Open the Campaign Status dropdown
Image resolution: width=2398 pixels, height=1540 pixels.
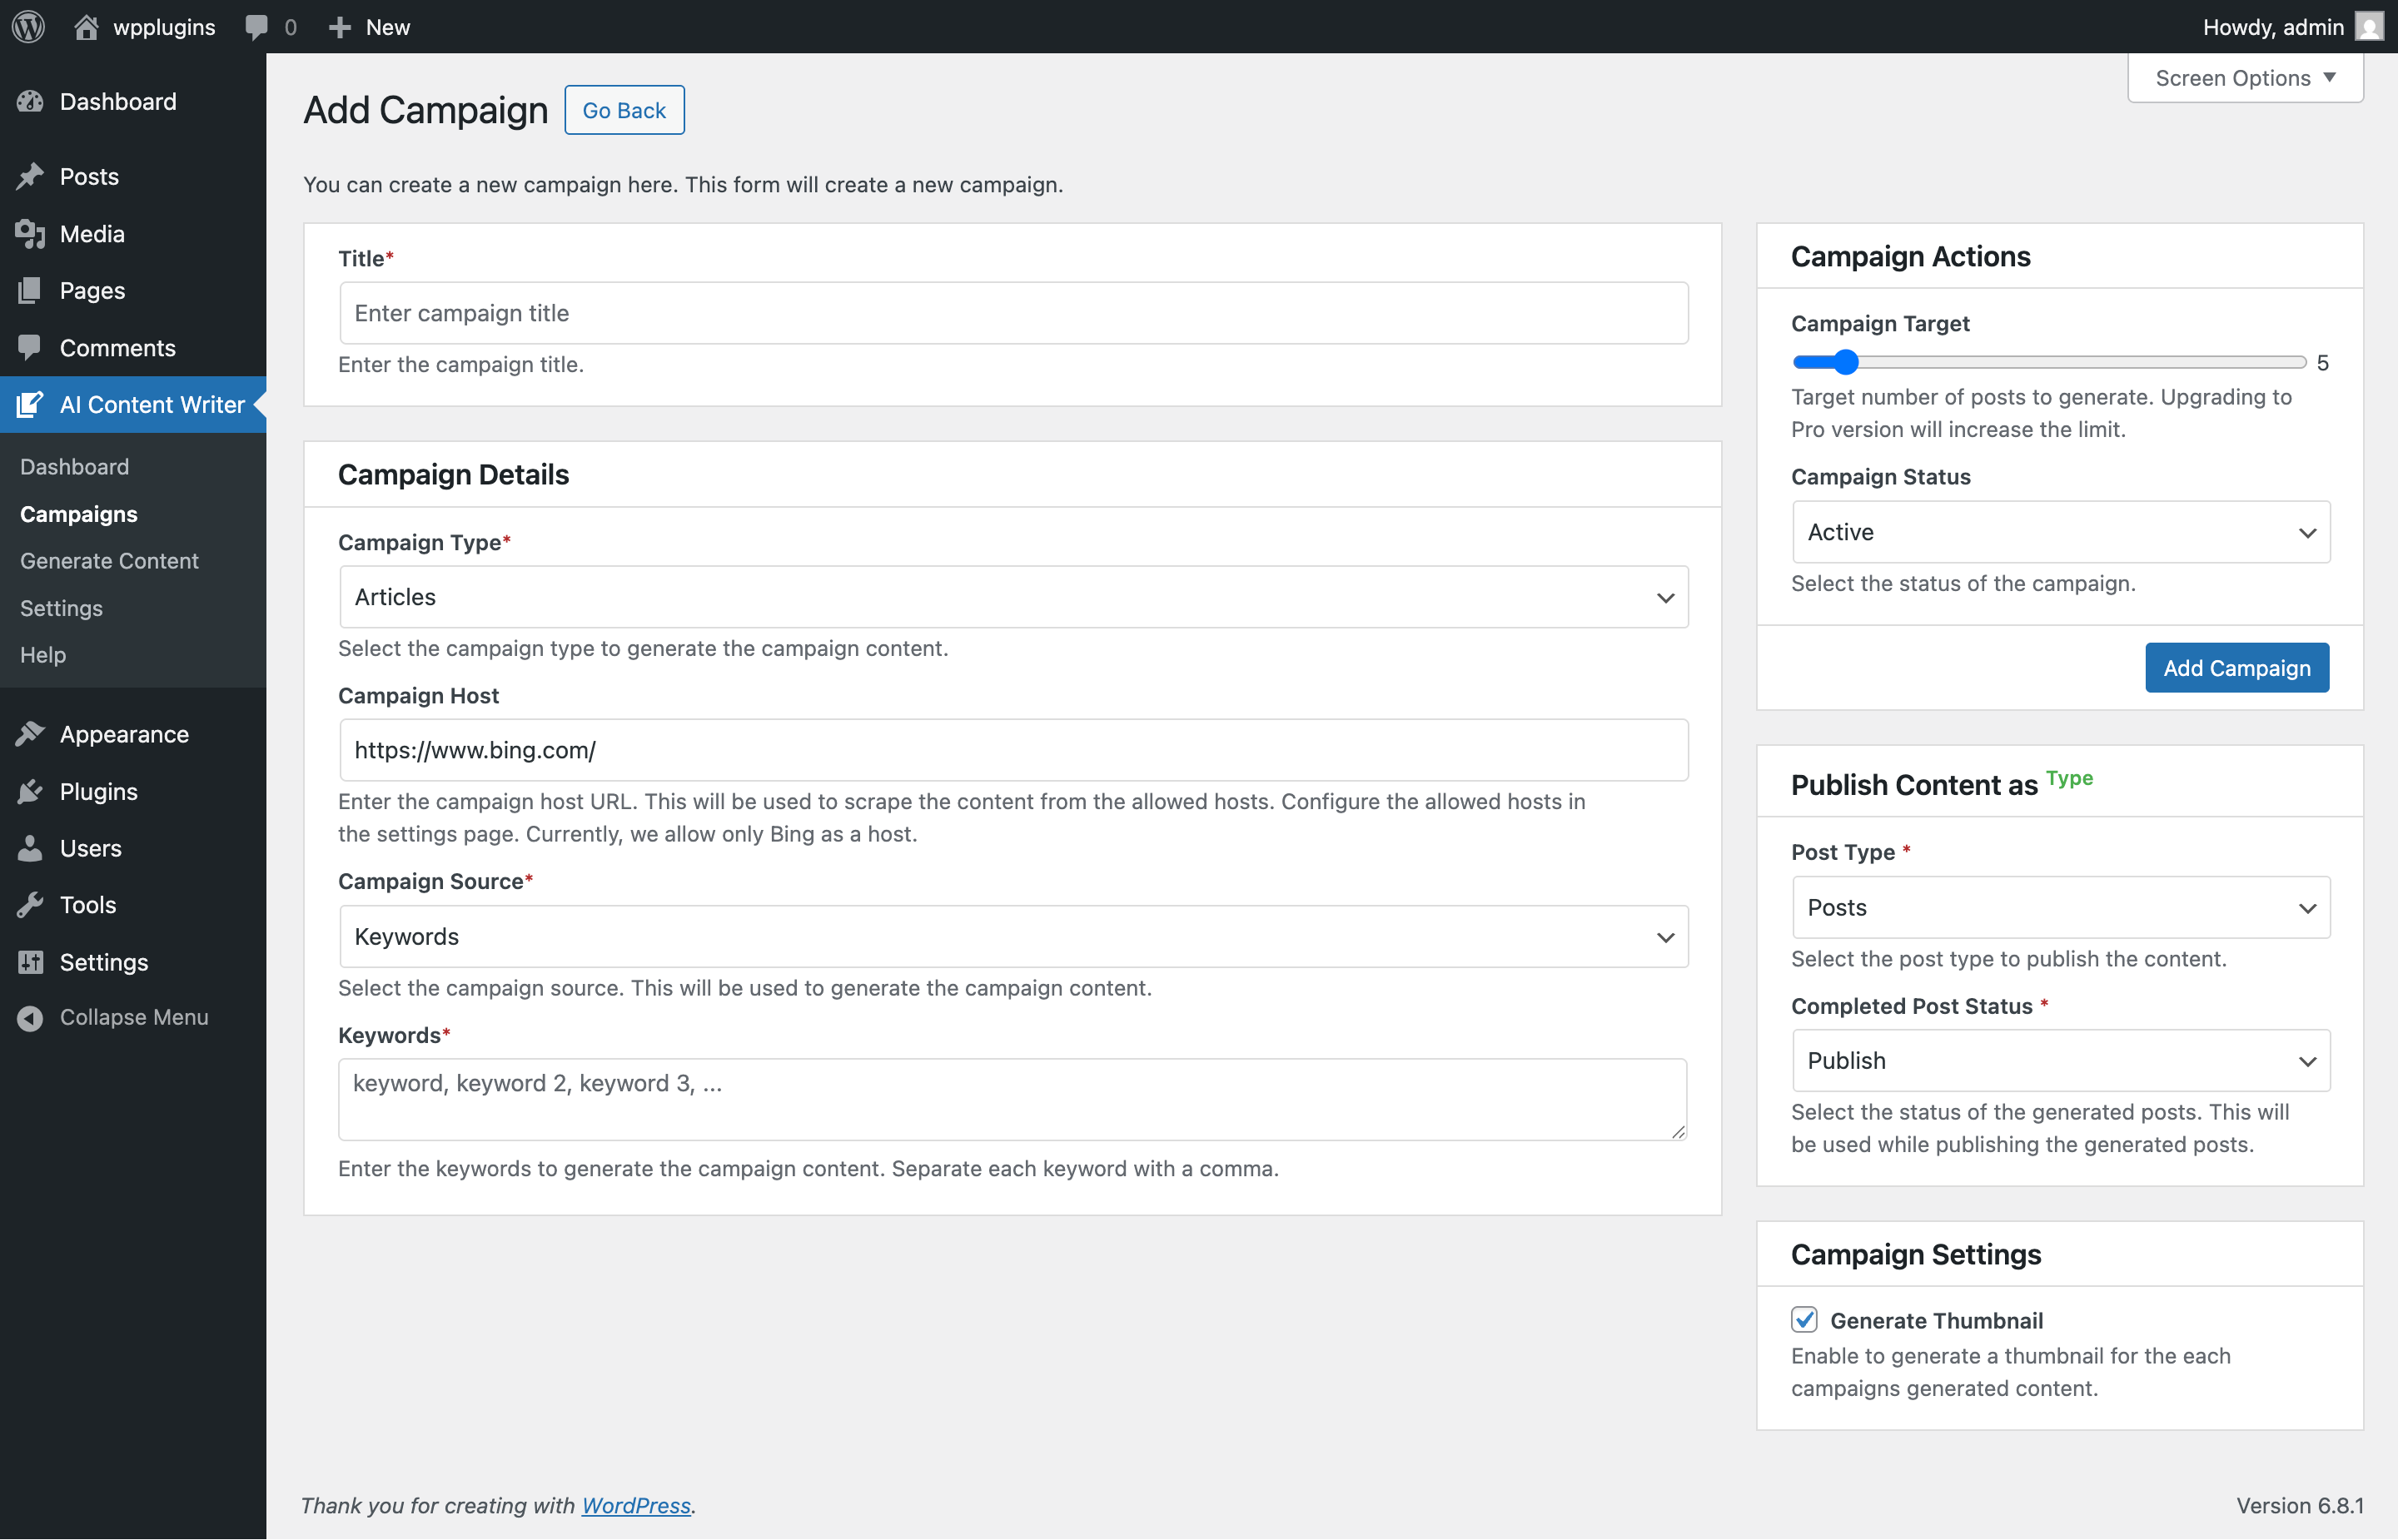click(x=2060, y=532)
